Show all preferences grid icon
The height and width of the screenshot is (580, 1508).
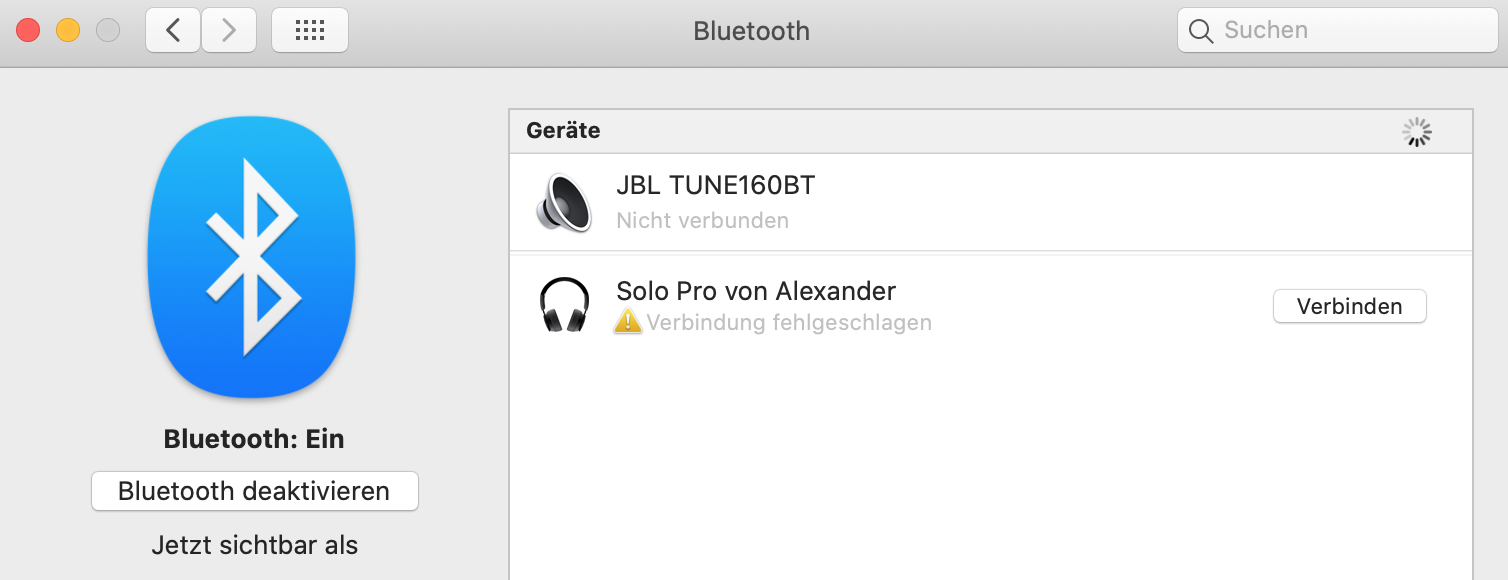[x=310, y=31]
